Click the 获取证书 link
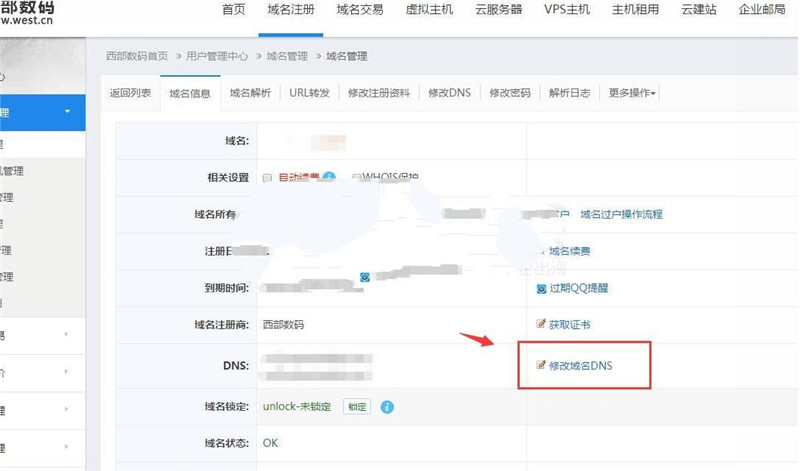800x471 pixels. (x=569, y=325)
